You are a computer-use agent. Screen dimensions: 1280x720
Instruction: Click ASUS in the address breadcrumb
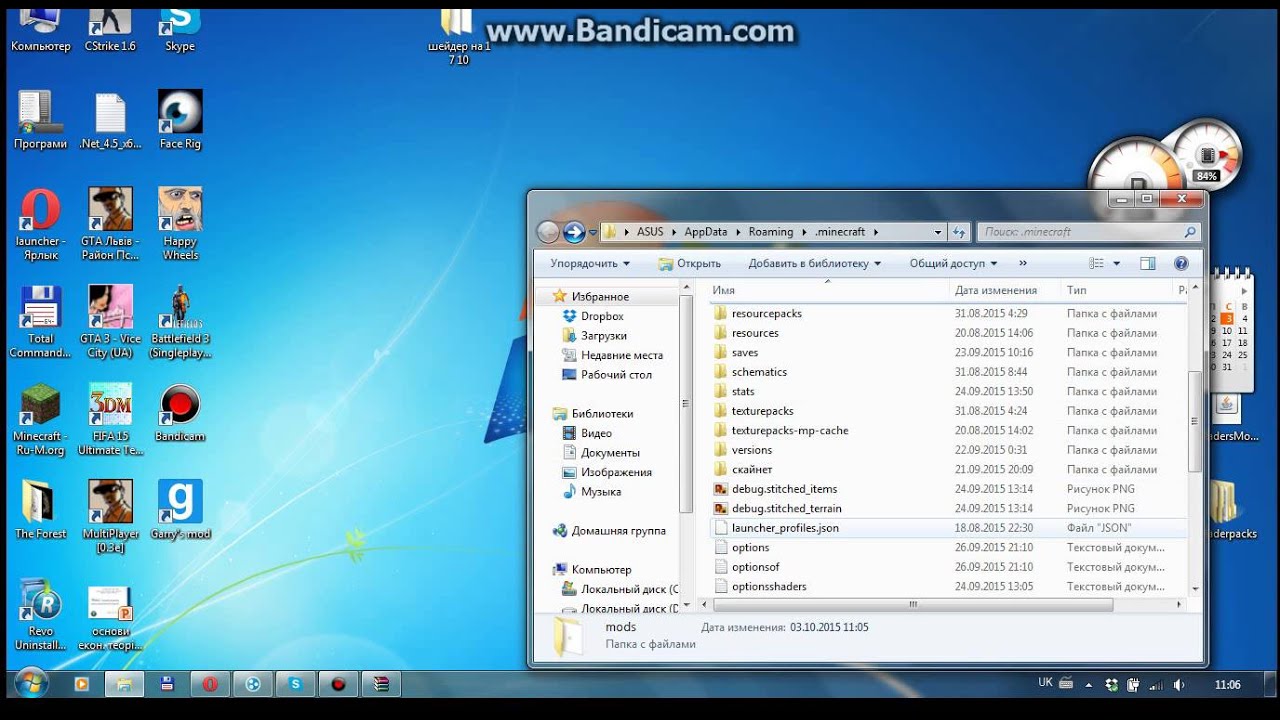pyautogui.click(x=650, y=232)
